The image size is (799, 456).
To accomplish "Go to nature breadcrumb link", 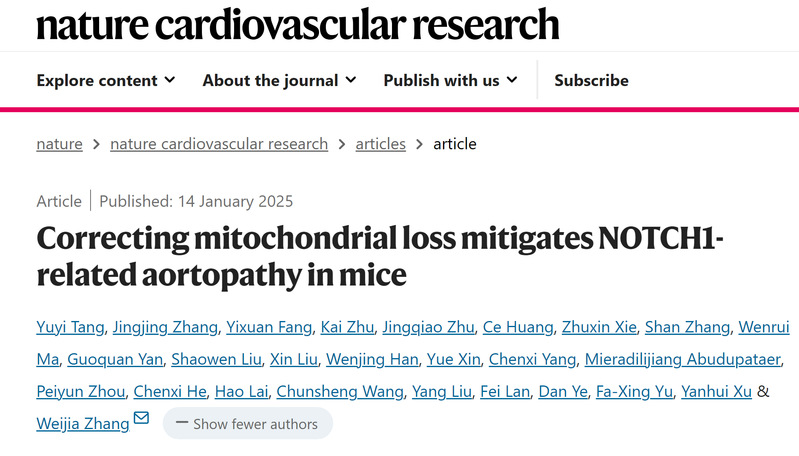I will tap(59, 143).
